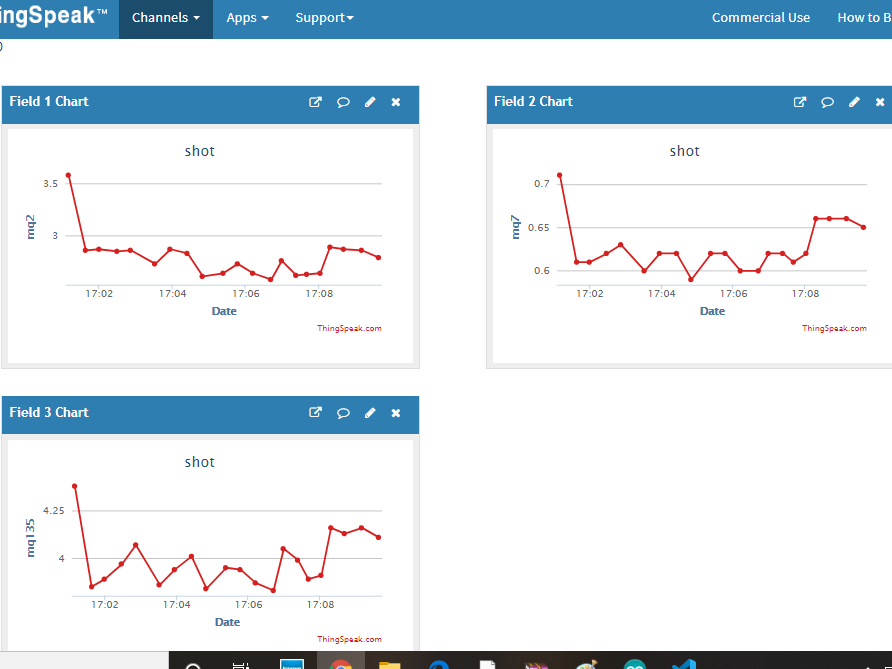The width and height of the screenshot is (892, 669).
Task: Open Field 3 Chart in new window
Action: 315,413
